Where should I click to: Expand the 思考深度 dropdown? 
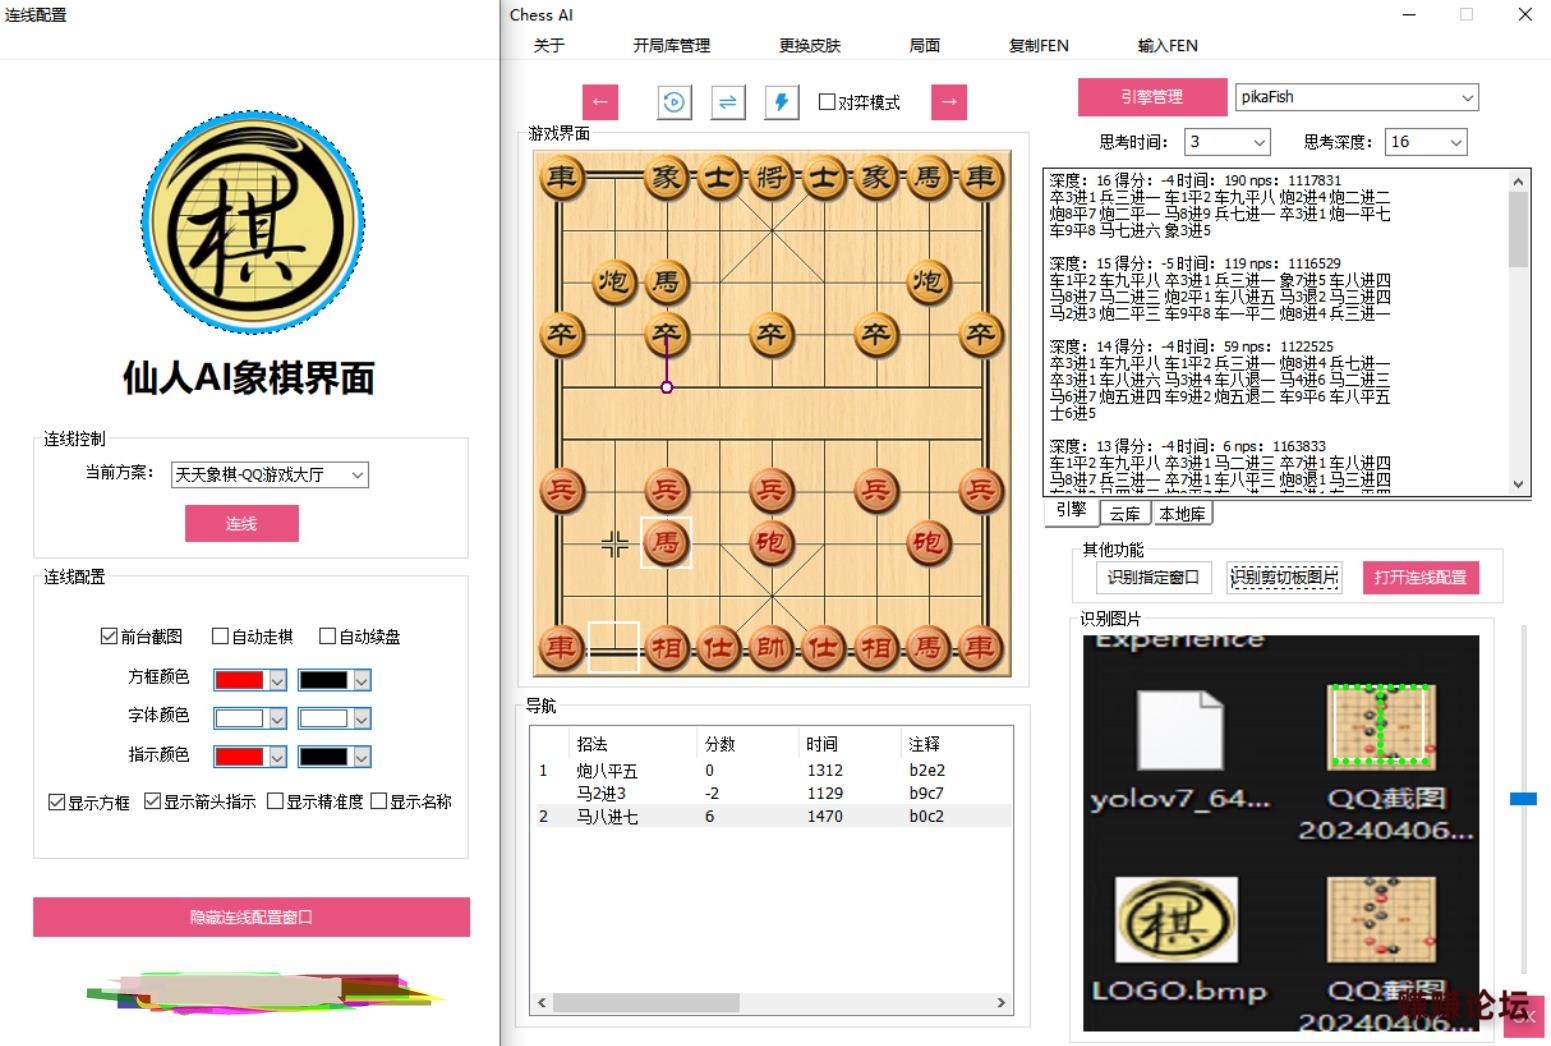[1426, 142]
